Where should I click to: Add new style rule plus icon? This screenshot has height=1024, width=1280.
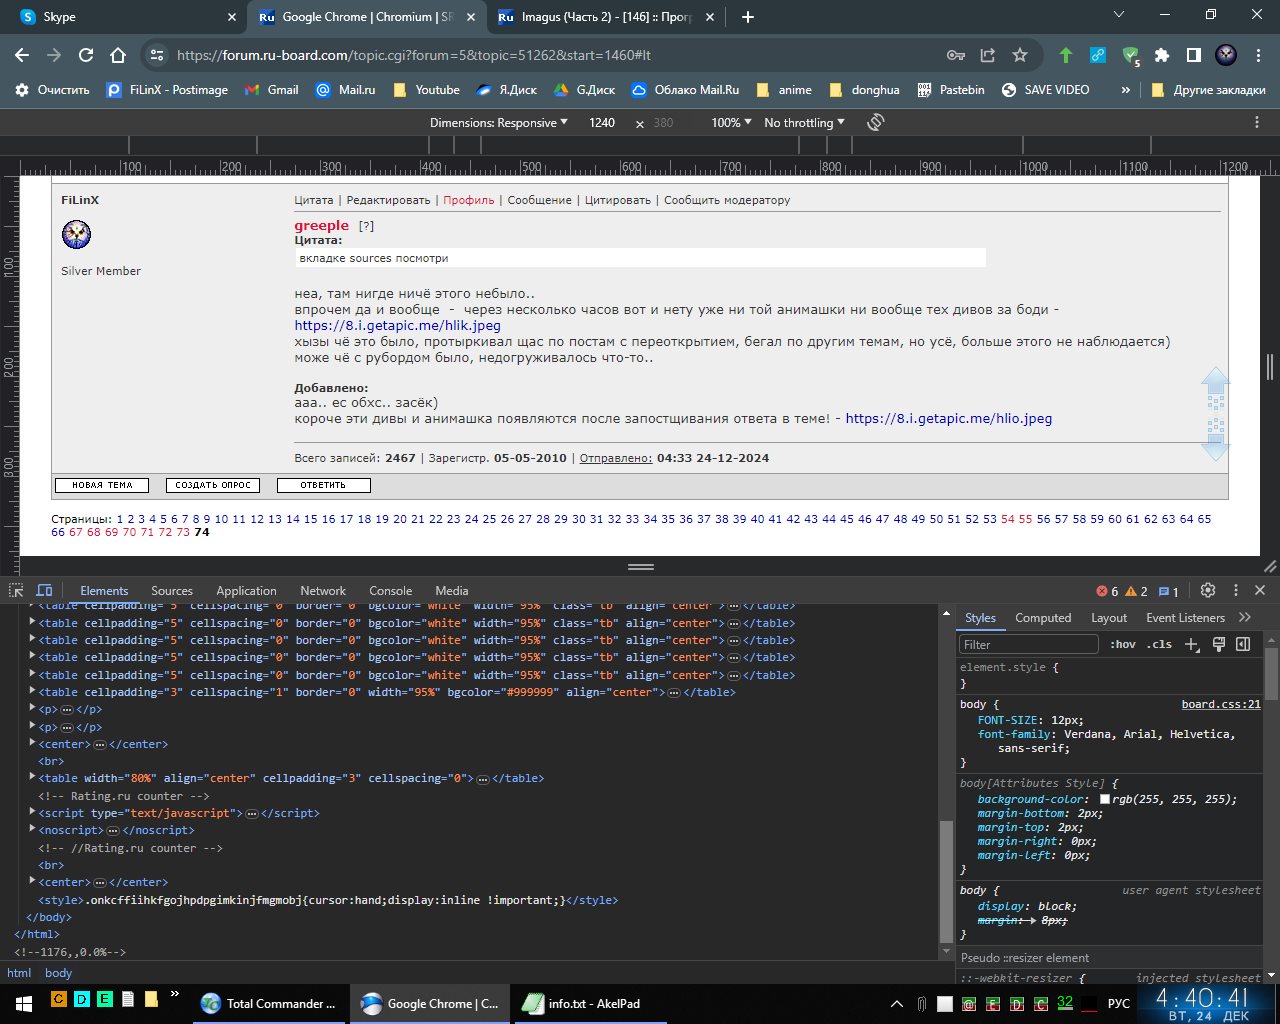1192,644
